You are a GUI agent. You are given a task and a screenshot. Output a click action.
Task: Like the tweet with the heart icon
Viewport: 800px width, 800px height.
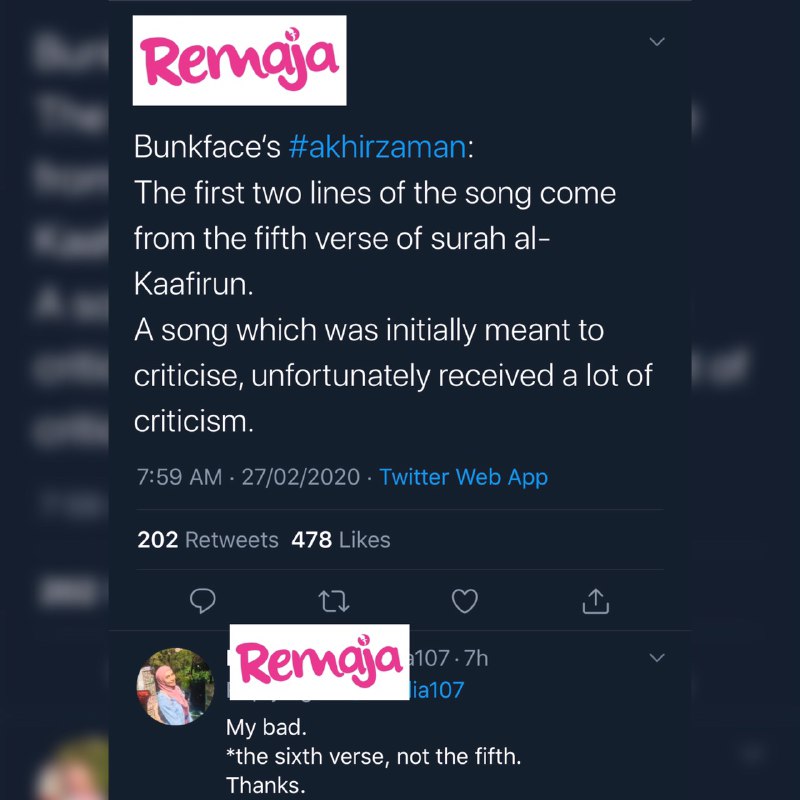[465, 600]
